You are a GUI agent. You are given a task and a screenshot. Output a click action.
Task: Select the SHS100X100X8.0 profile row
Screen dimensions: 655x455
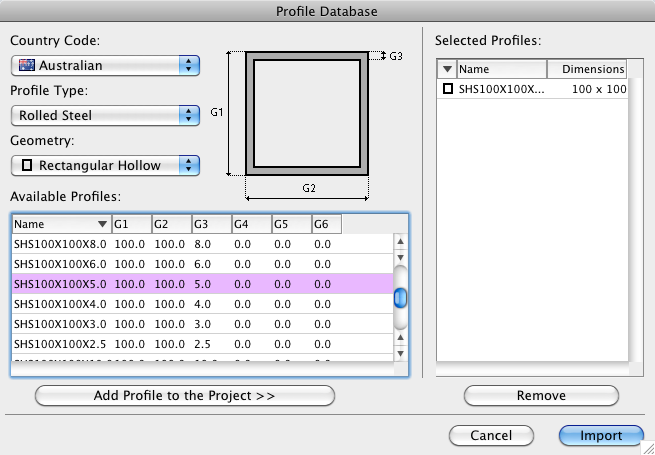coord(200,243)
